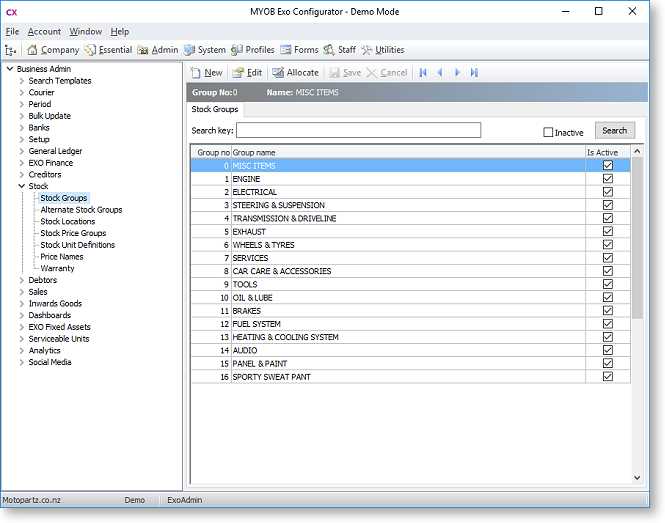Edit the selected stock group
The image size is (665, 523).
click(x=248, y=73)
